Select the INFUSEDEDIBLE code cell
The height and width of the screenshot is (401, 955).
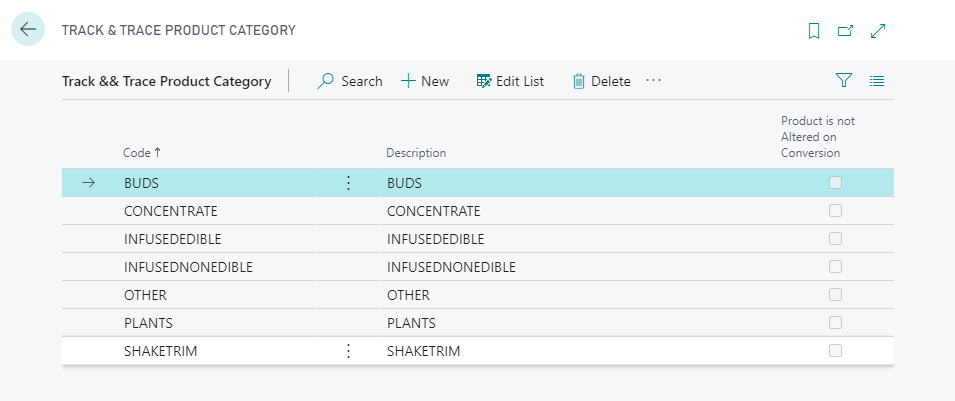pyautogui.click(x=172, y=239)
